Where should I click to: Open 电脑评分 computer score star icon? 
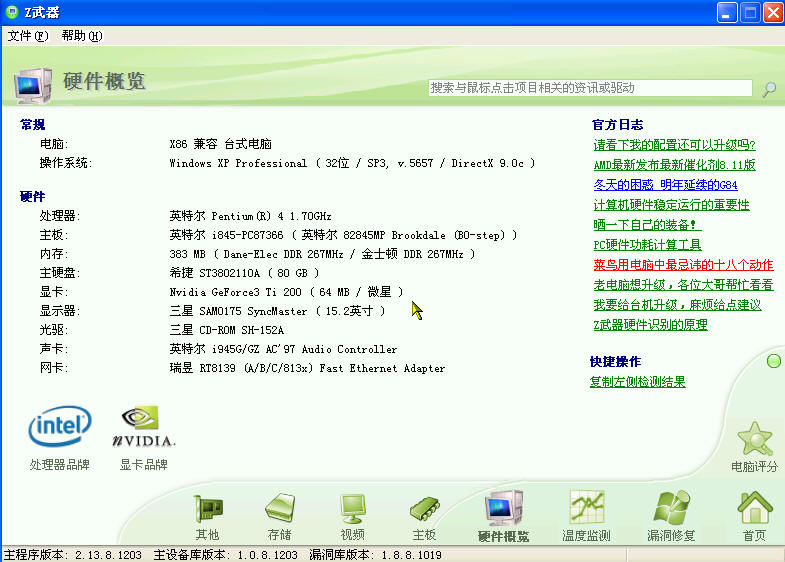754,438
